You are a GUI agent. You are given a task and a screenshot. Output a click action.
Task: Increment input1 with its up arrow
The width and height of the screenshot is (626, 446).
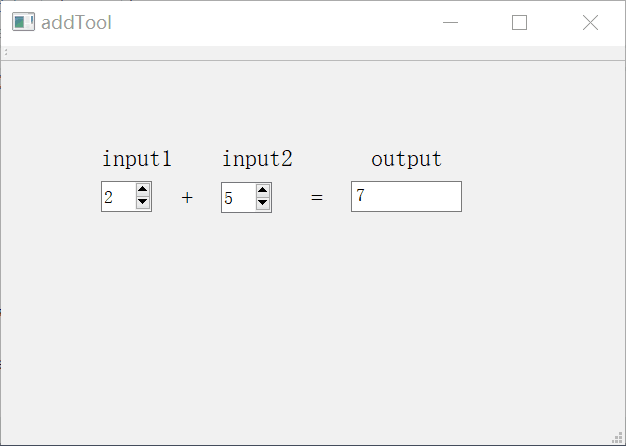point(142,190)
